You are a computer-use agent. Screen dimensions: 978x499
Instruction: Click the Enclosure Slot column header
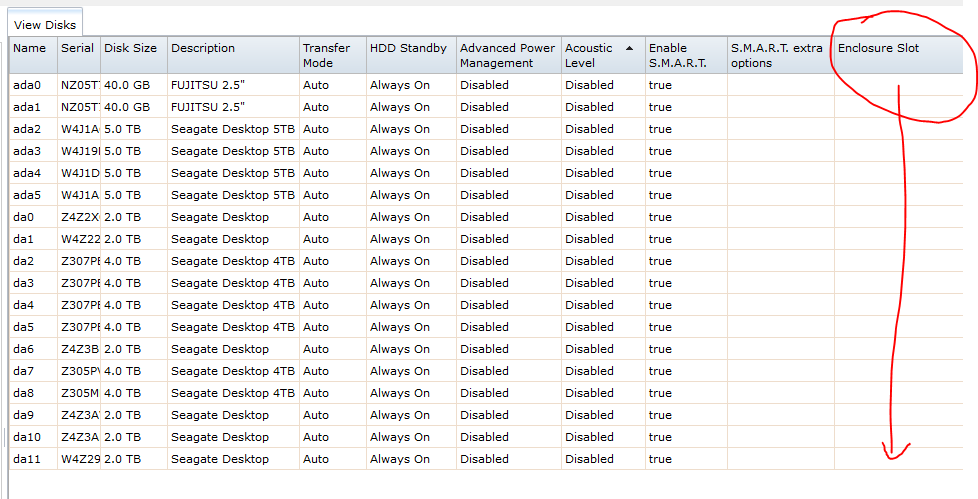point(899,56)
